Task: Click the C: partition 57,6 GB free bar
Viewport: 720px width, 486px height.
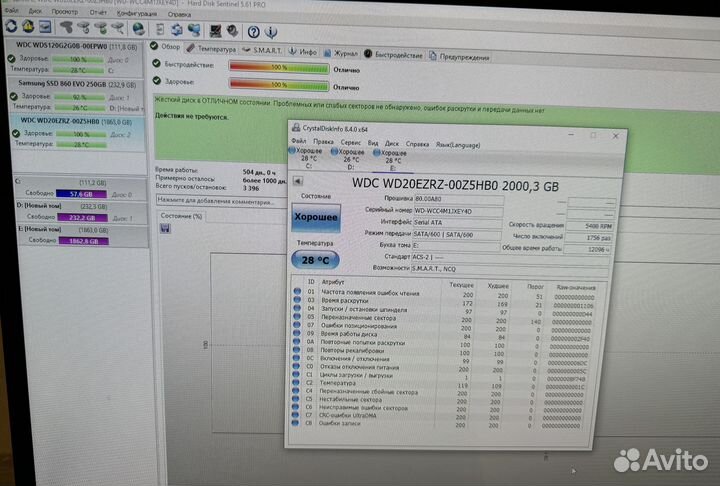Action: pos(81,194)
